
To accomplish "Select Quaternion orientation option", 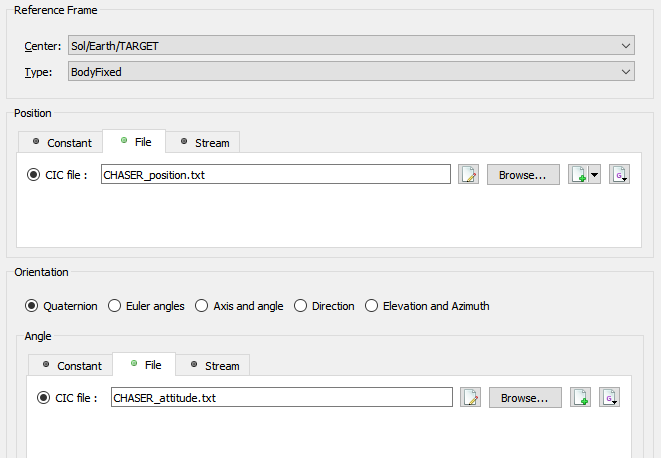I will [x=61, y=306].
